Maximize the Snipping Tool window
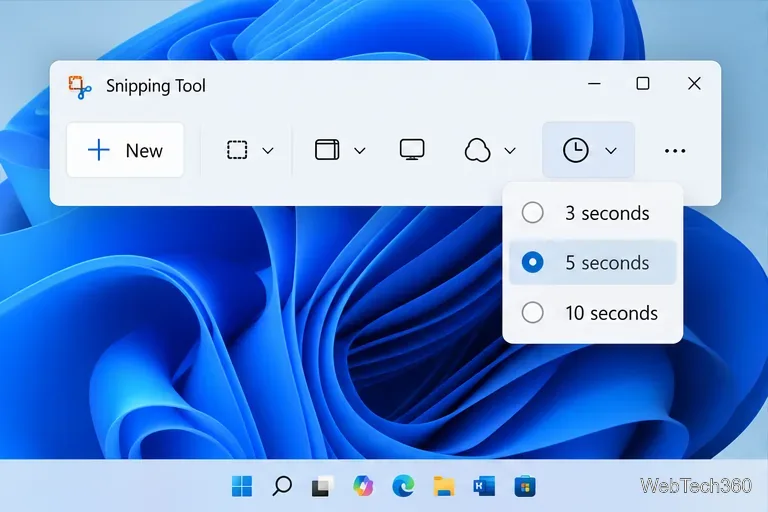The height and width of the screenshot is (512, 768). [x=643, y=84]
